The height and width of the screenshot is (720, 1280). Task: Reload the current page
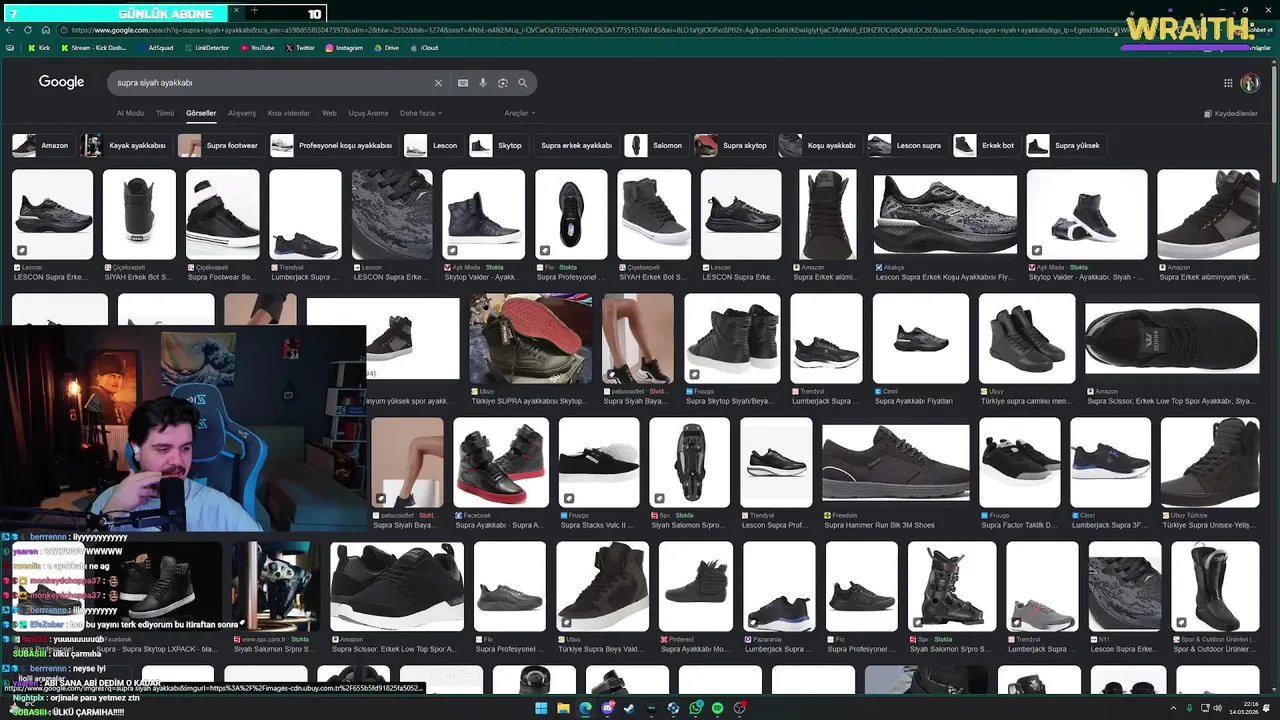28,30
